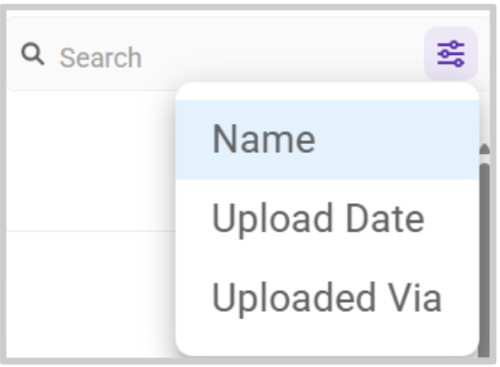The width and height of the screenshot is (500, 367).
Task: Choose Upload Date from the dropdown
Action: click(x=327, y=219)
